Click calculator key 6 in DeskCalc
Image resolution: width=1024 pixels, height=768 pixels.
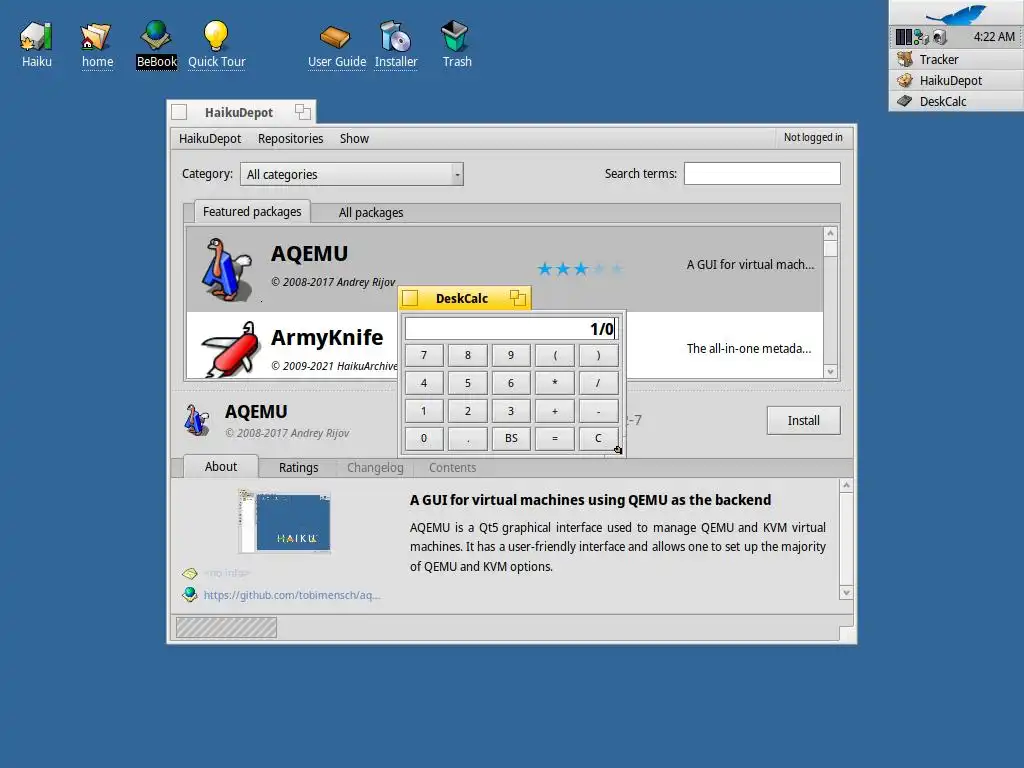coord(511,383)
